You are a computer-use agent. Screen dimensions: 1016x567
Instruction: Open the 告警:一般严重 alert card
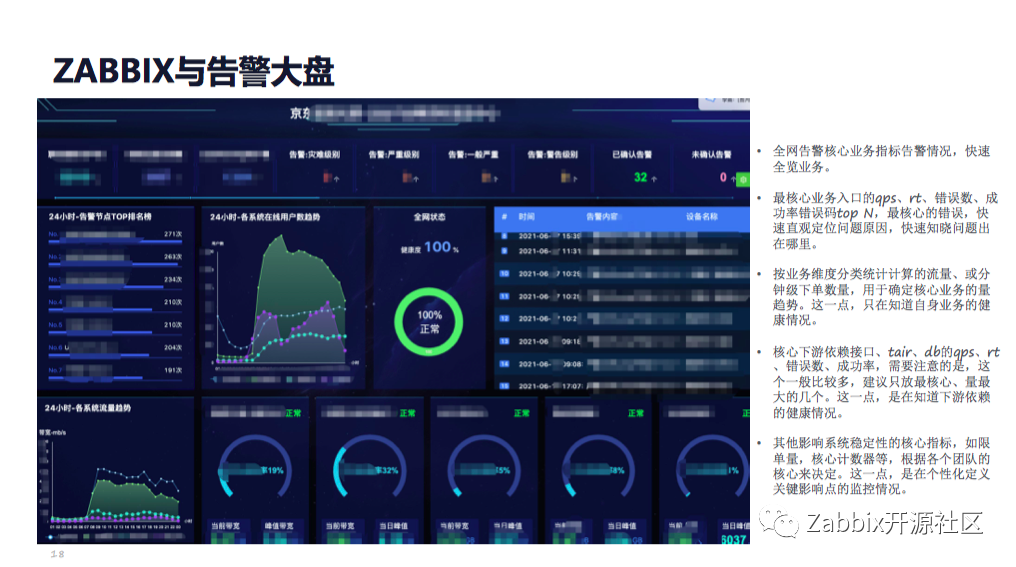click(x=474, y=167)
